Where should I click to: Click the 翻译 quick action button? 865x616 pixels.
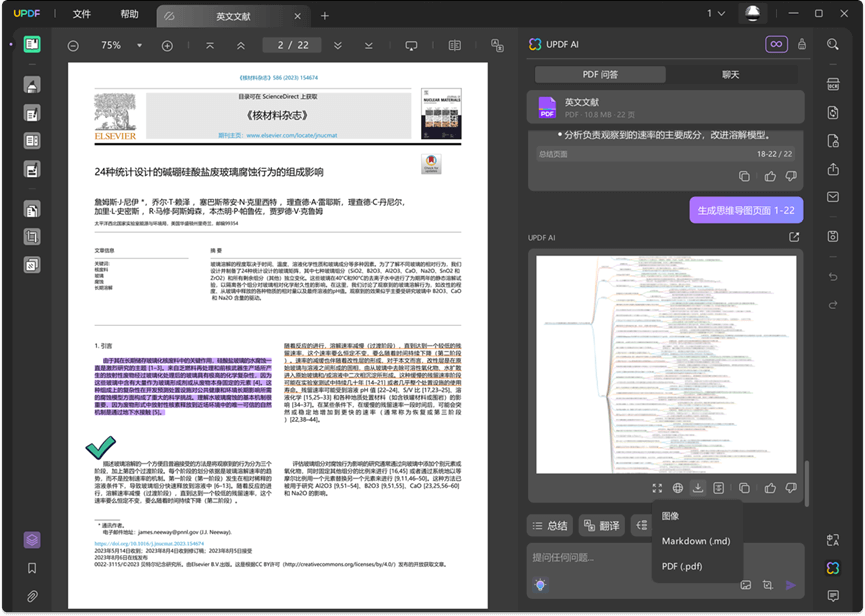click(x=602, y=526)
